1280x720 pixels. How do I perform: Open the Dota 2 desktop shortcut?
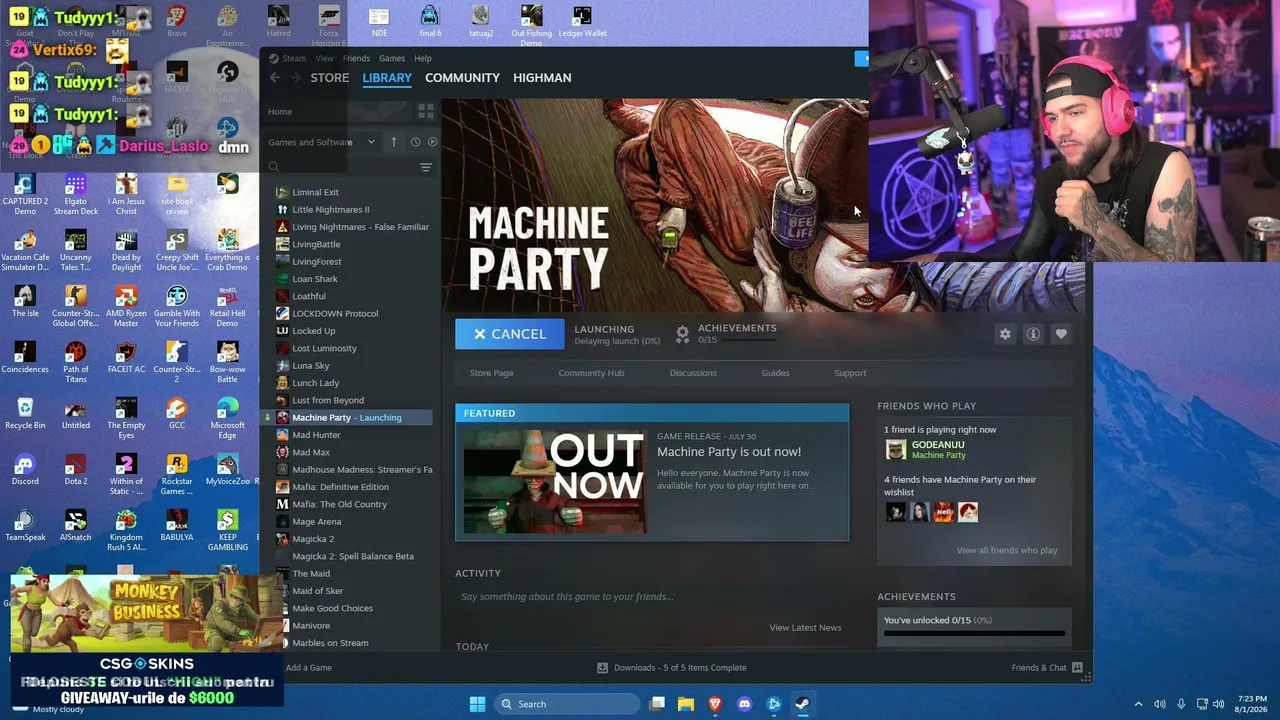coord(76,470)
